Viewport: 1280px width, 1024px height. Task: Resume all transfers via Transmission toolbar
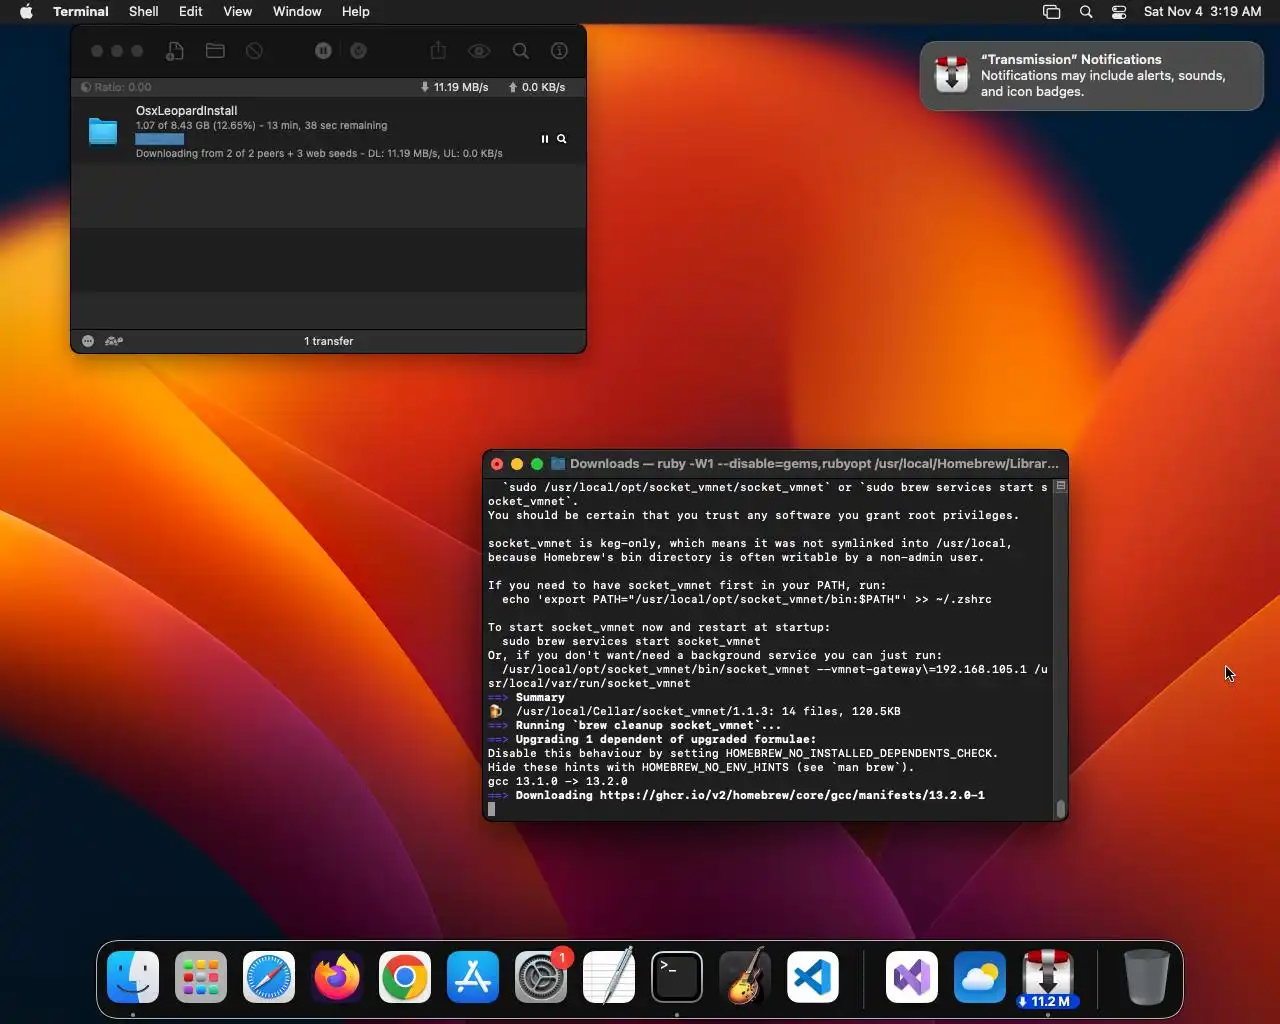[358, 51]
